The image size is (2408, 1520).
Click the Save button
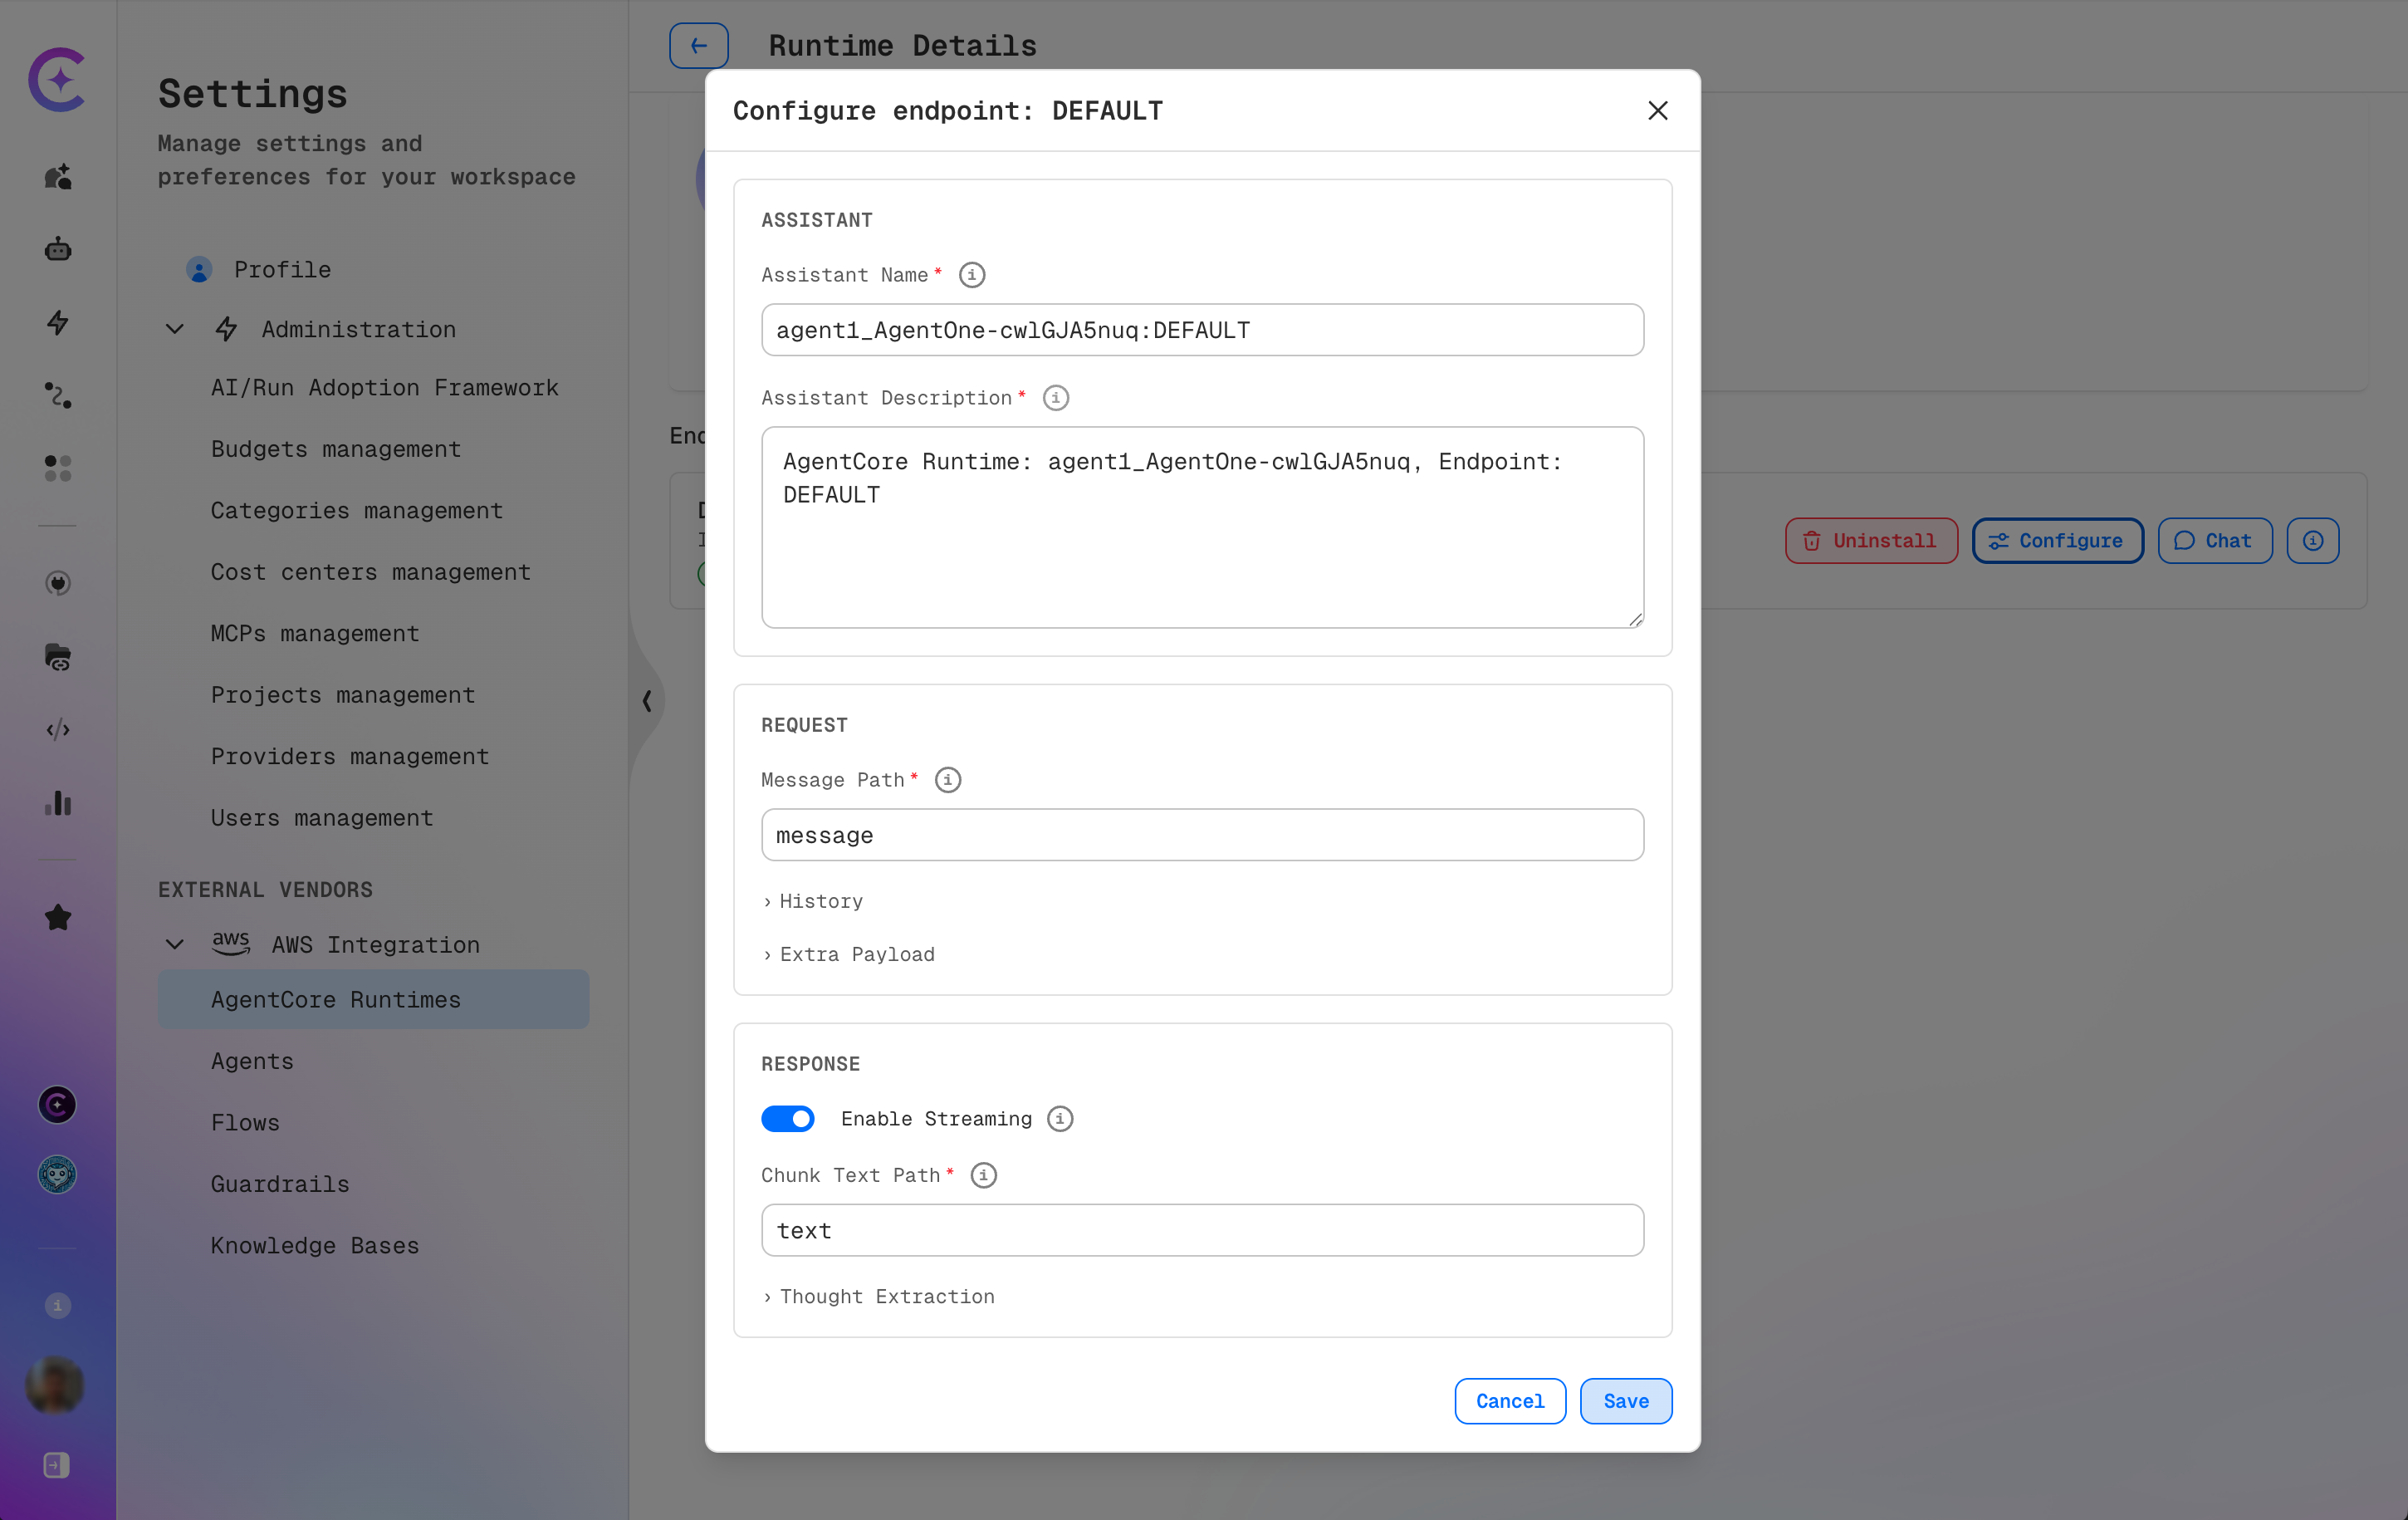(x=1626, y=1401)
